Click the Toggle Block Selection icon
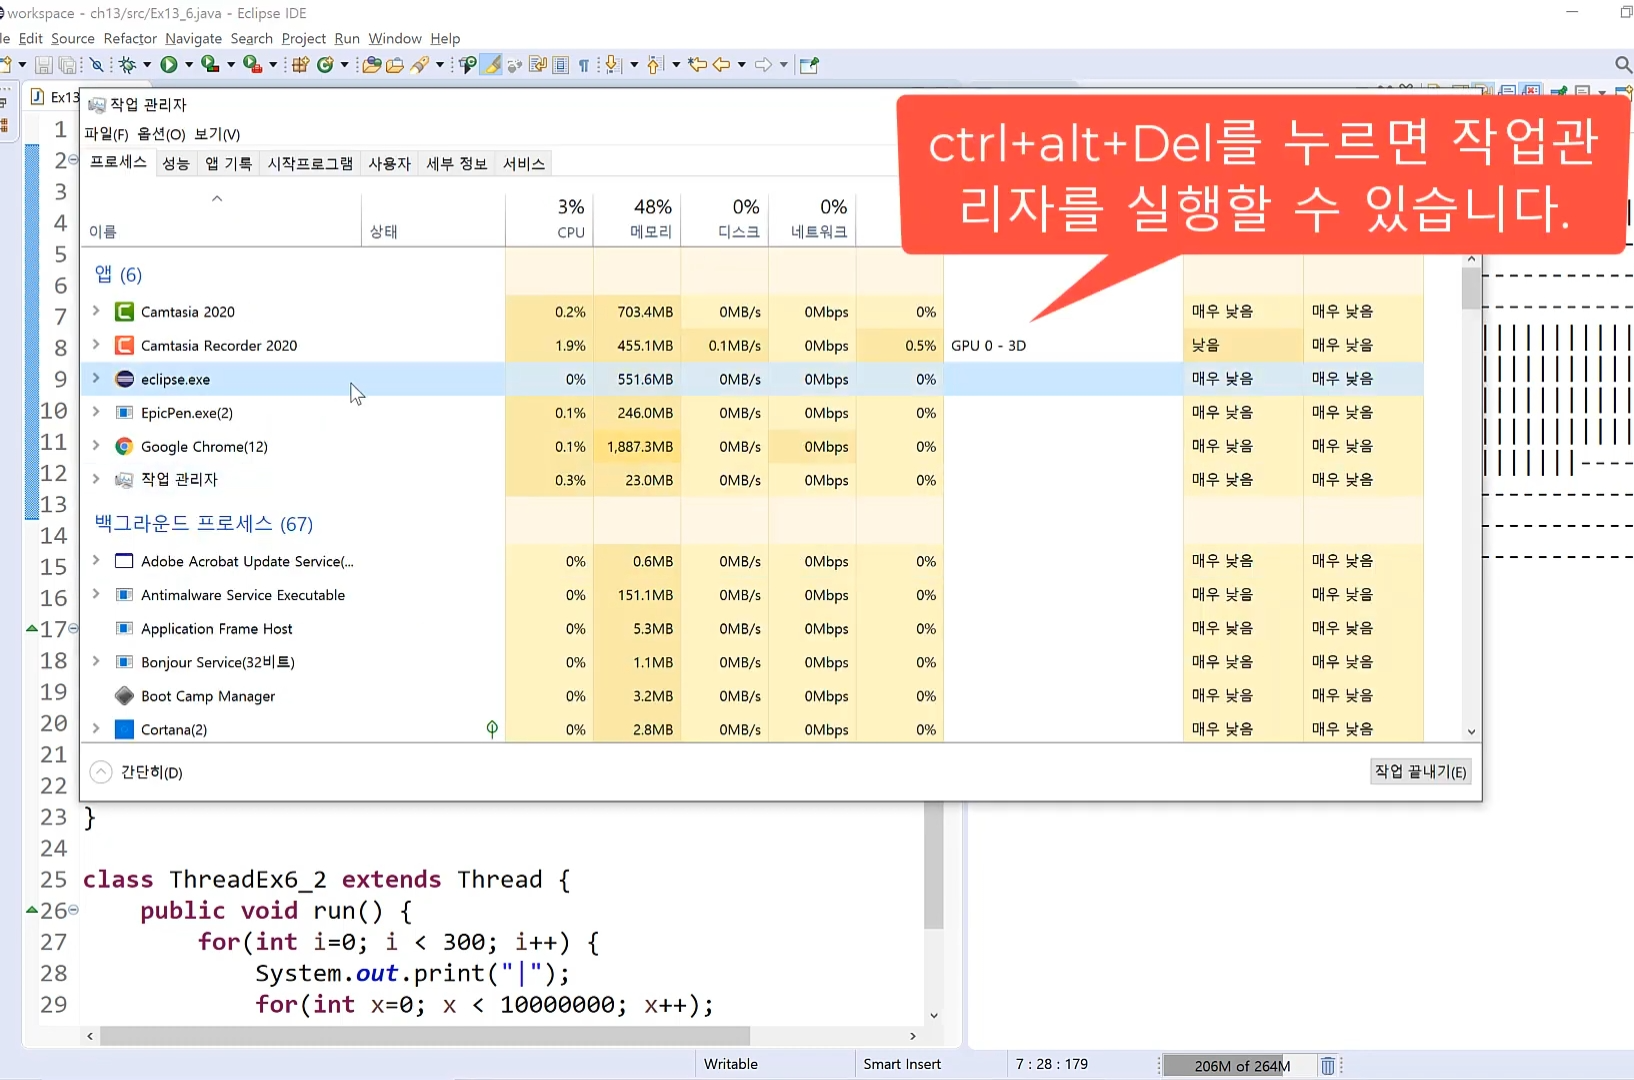Image resolution: width=1634 pixels, height=1080 pixels. click(x=561, y=65)
